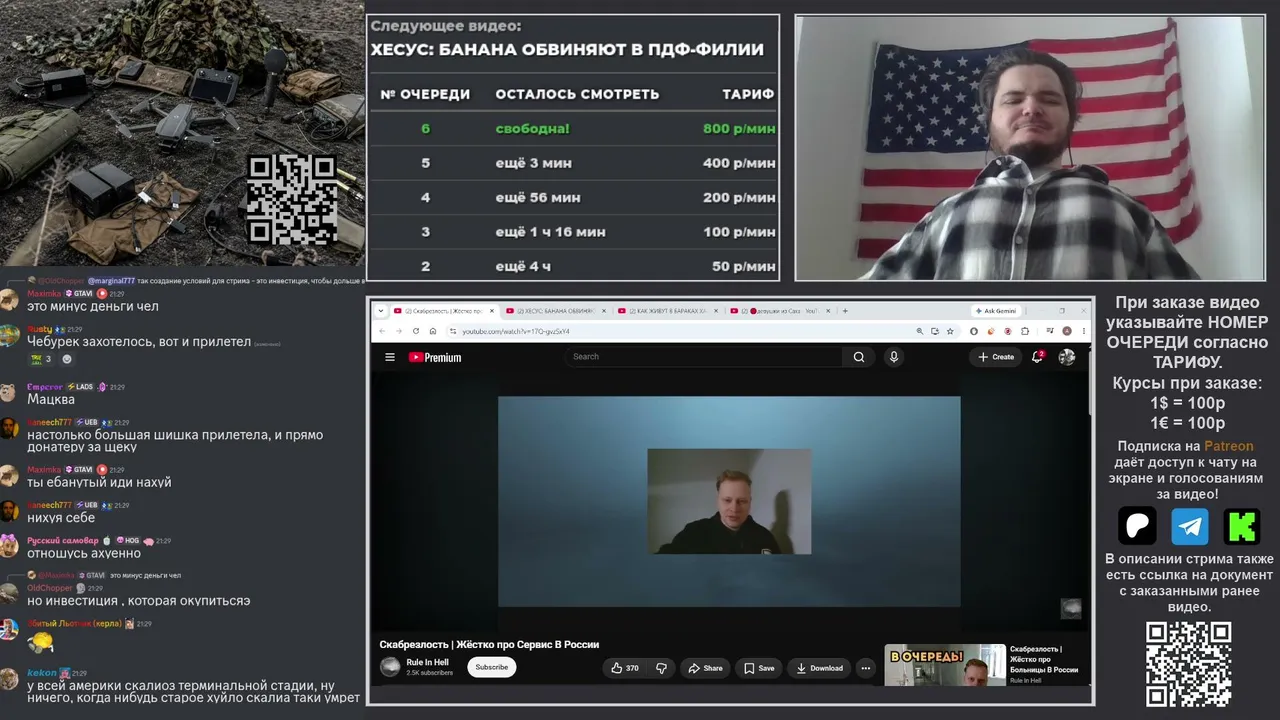Like the video showing 370 likes
This screenshot has width=1280, height=720.
[625, 668]
